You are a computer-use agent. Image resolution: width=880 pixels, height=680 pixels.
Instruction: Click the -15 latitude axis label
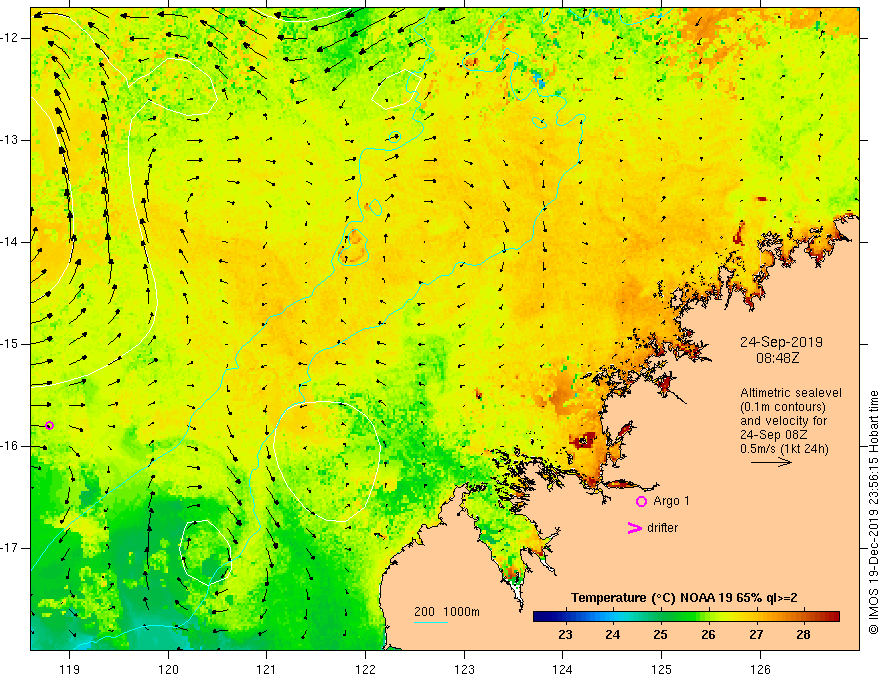click(x=10, y=344)
